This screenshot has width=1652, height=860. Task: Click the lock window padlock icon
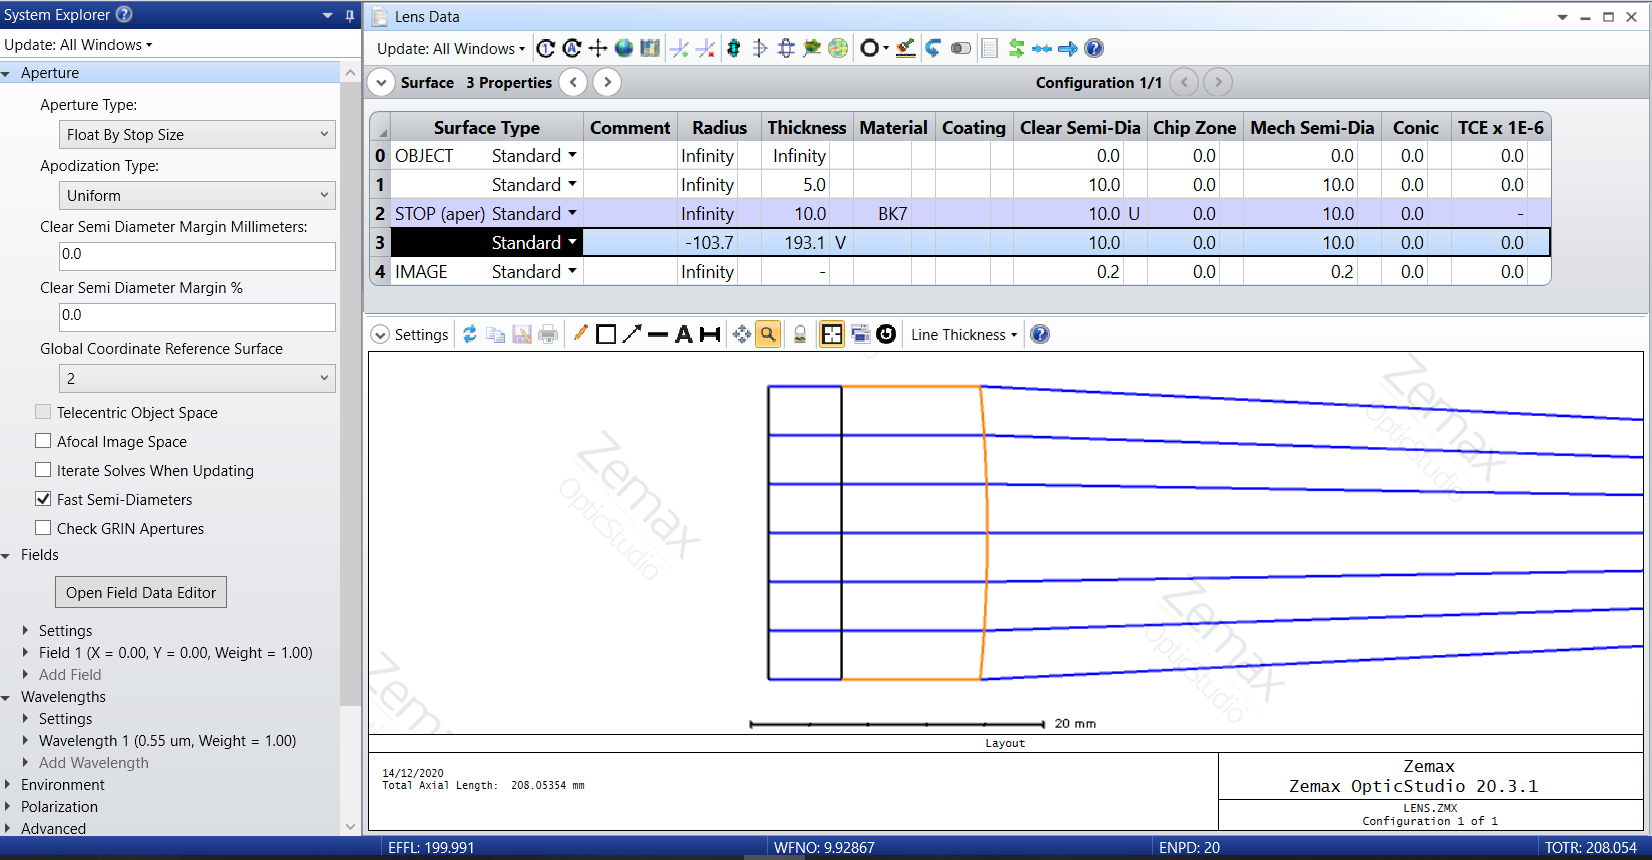(800, 335)
